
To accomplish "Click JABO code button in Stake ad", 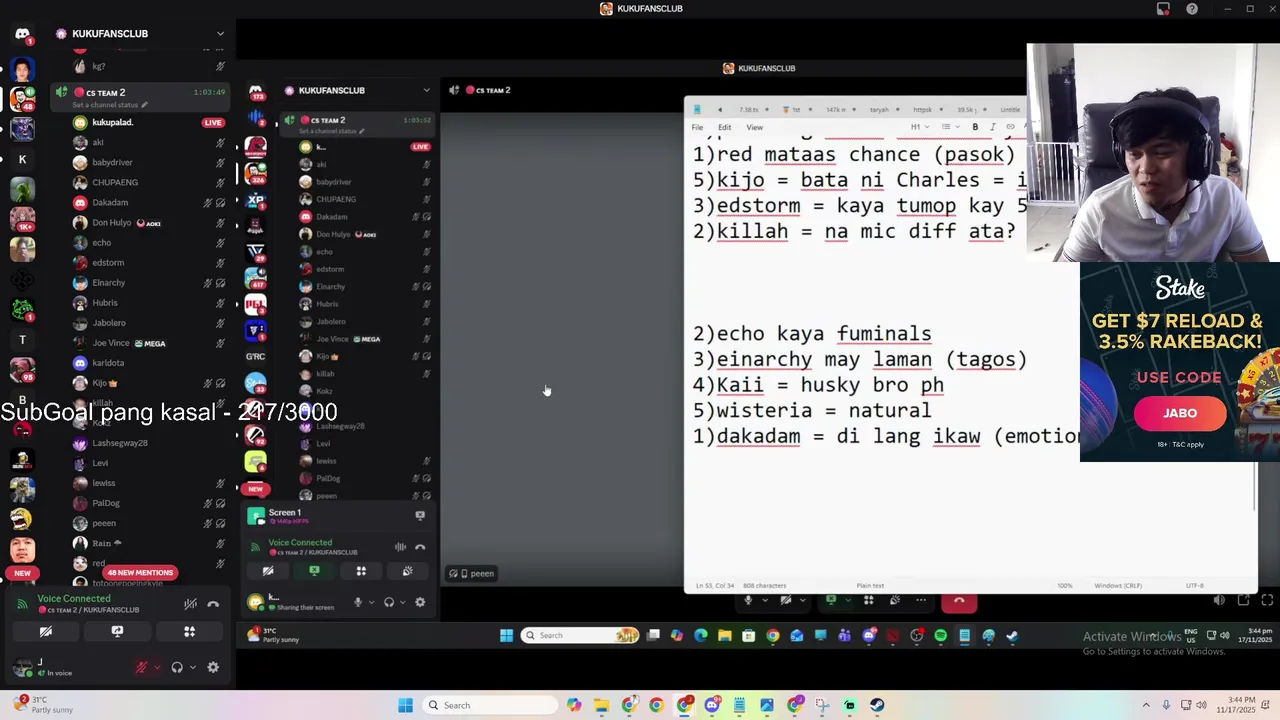I will point(1180,413).
